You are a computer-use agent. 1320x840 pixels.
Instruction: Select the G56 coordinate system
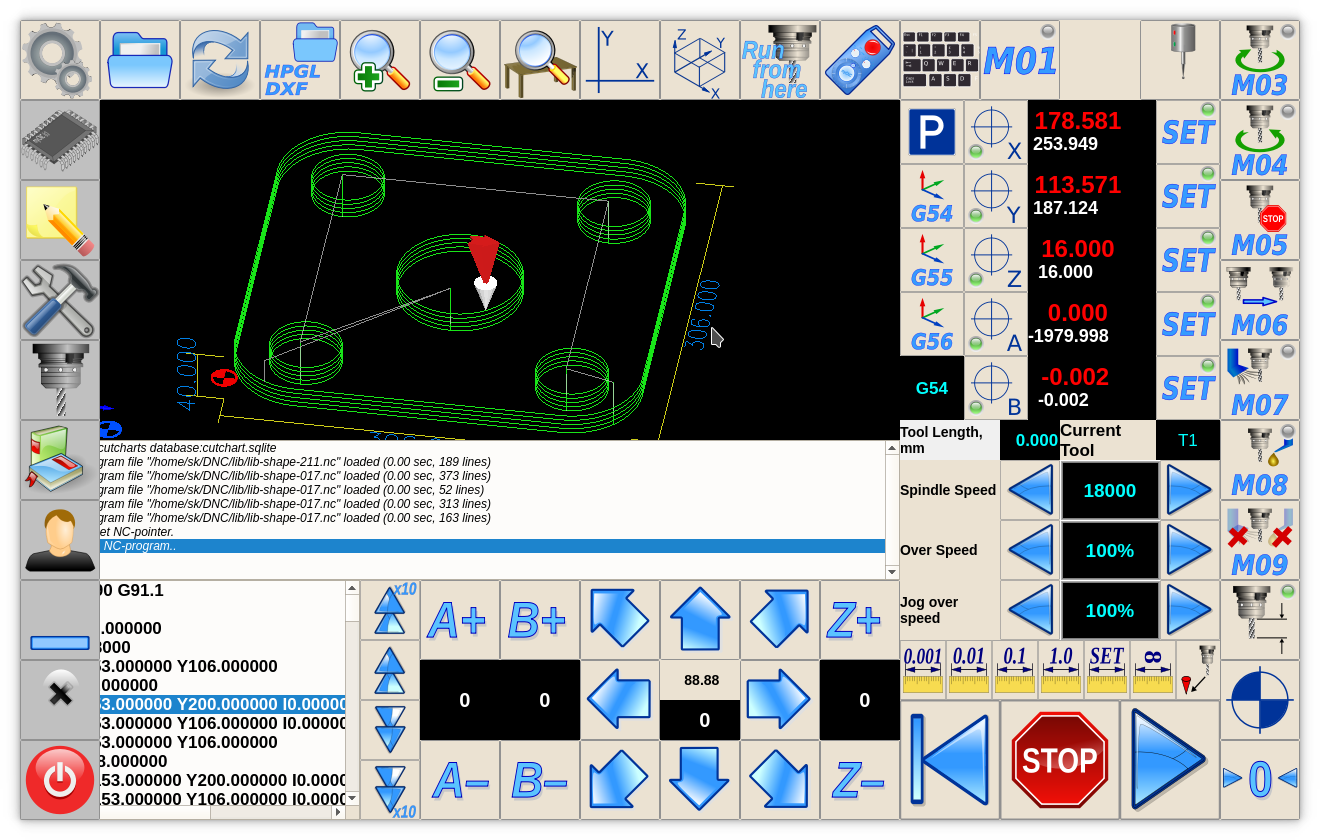[x=931, y=324]
